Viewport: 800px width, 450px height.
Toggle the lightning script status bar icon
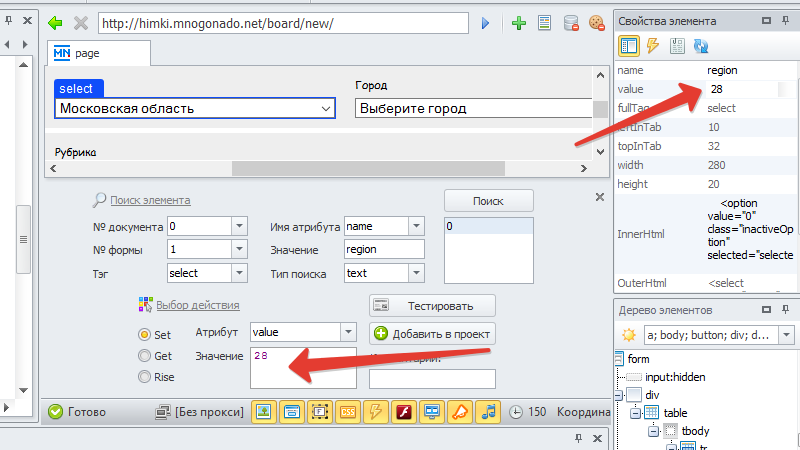point(376,412)
